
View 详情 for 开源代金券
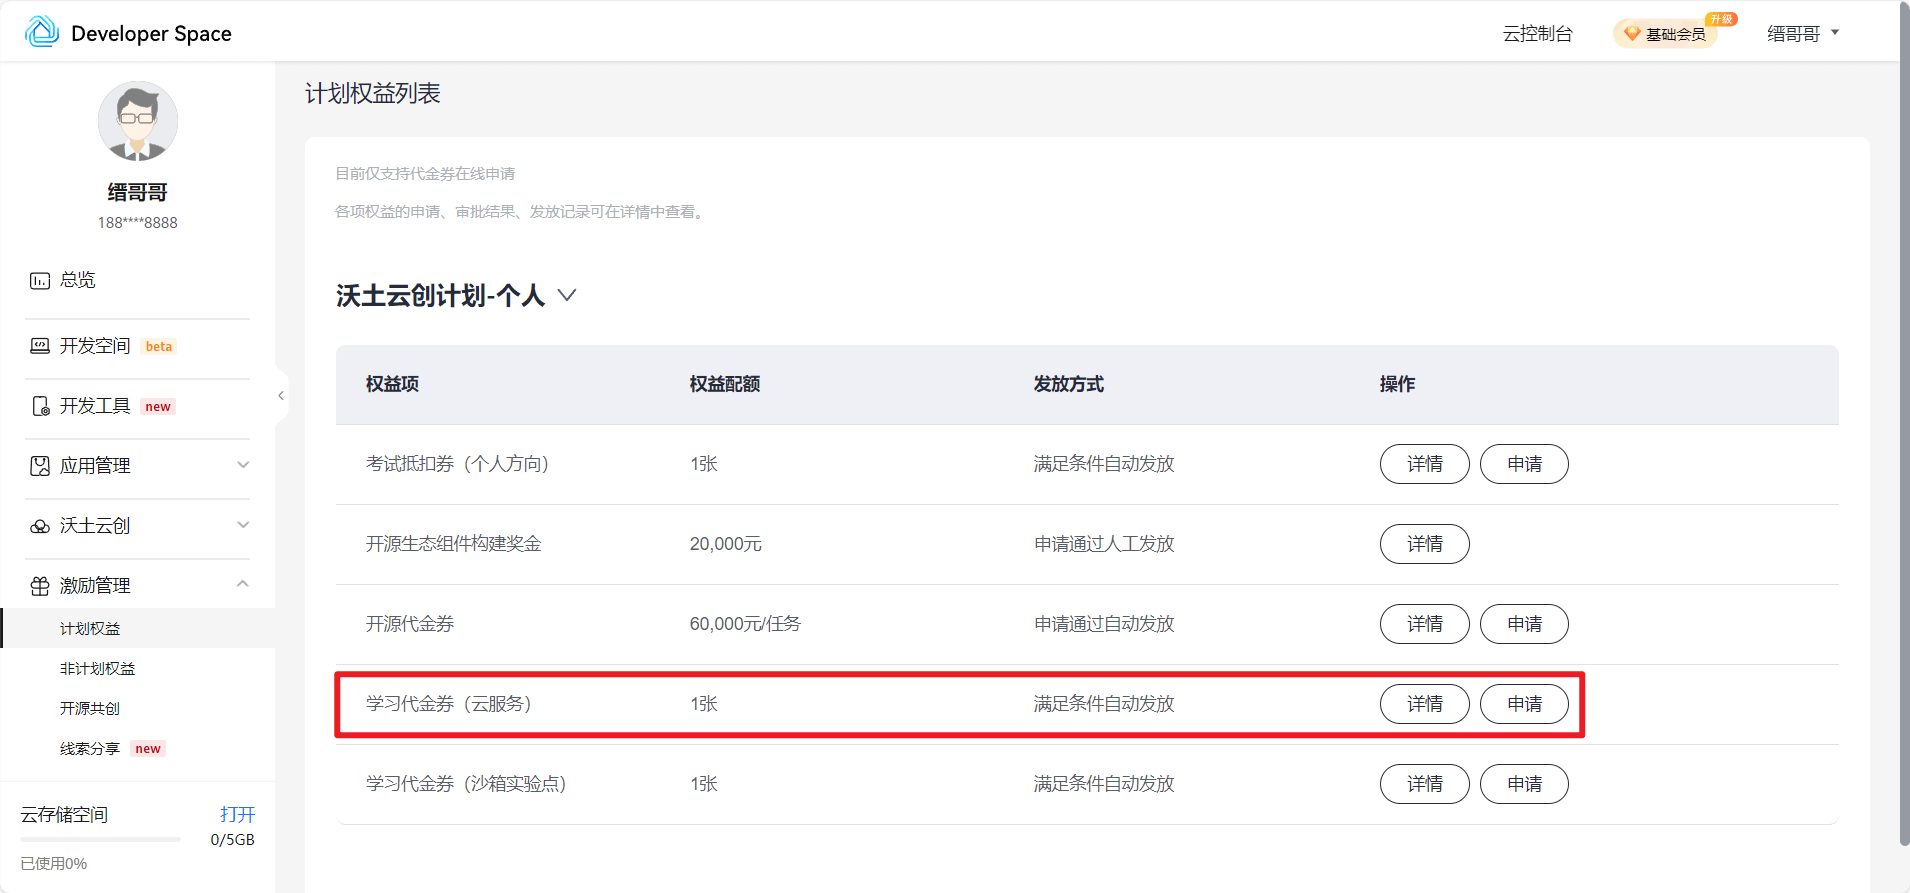pos(1425,624)
